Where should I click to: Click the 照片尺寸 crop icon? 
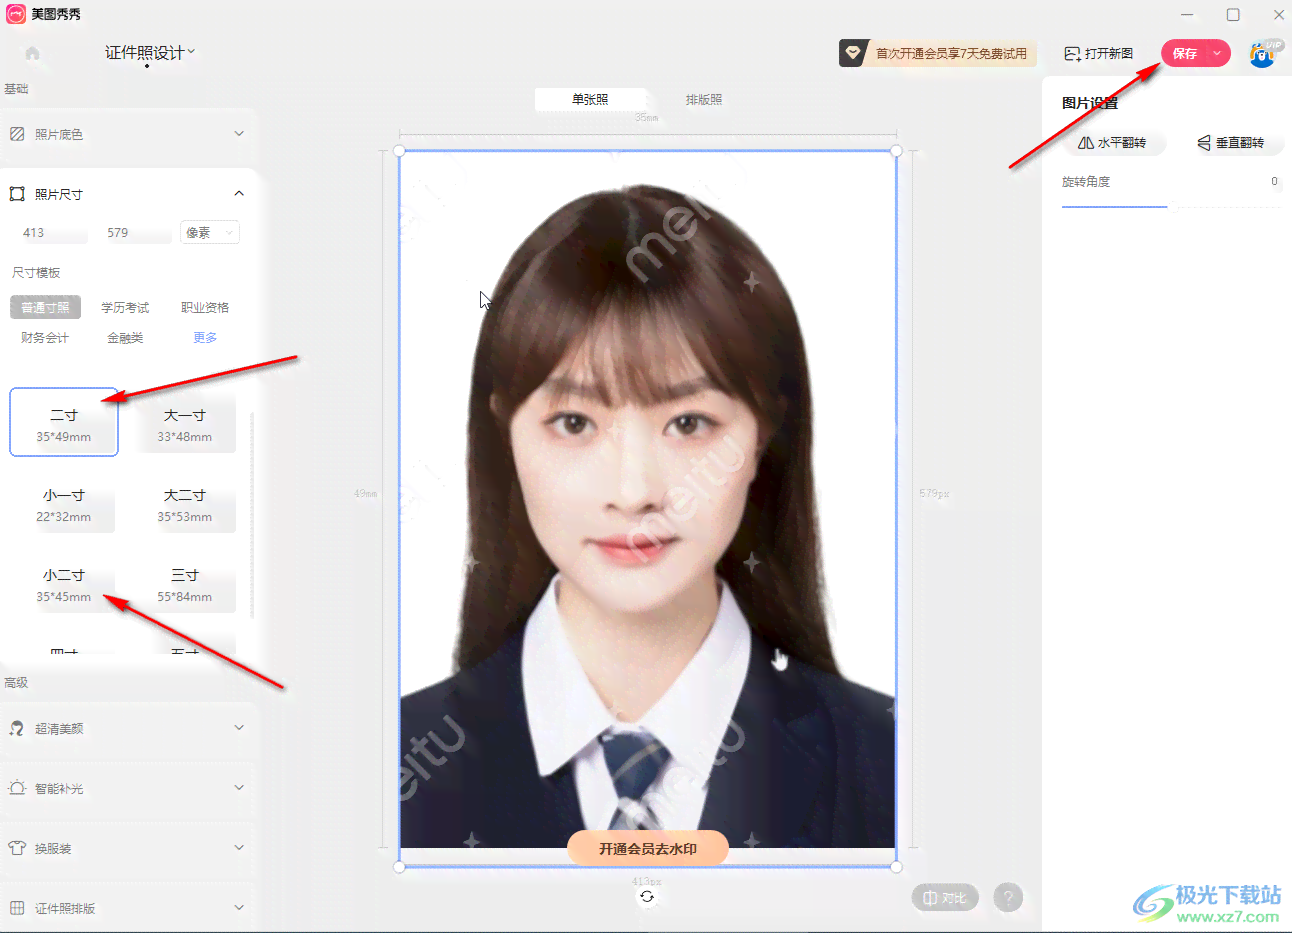coord(17,194)
